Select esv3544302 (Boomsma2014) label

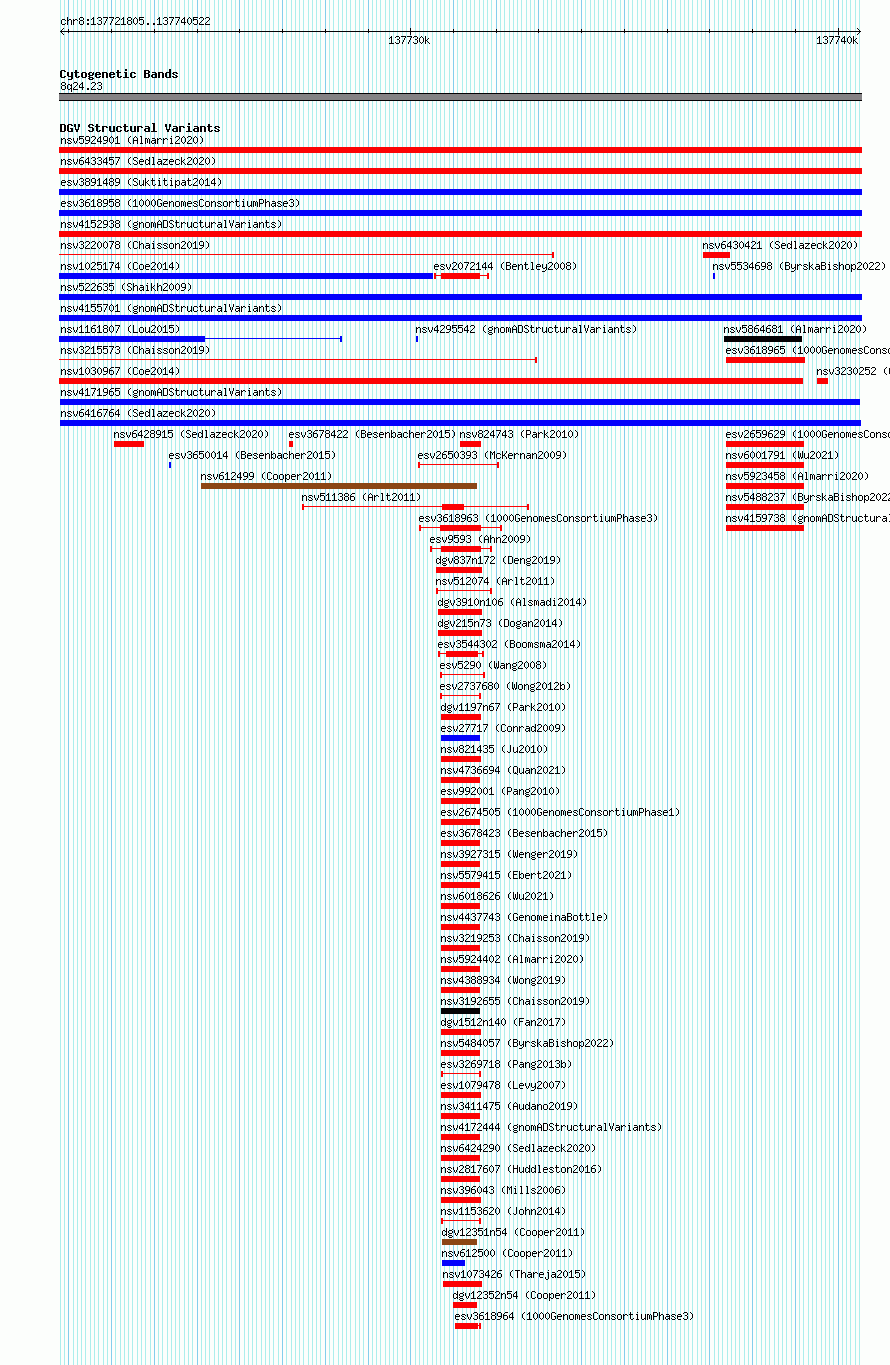pos(508,644)
